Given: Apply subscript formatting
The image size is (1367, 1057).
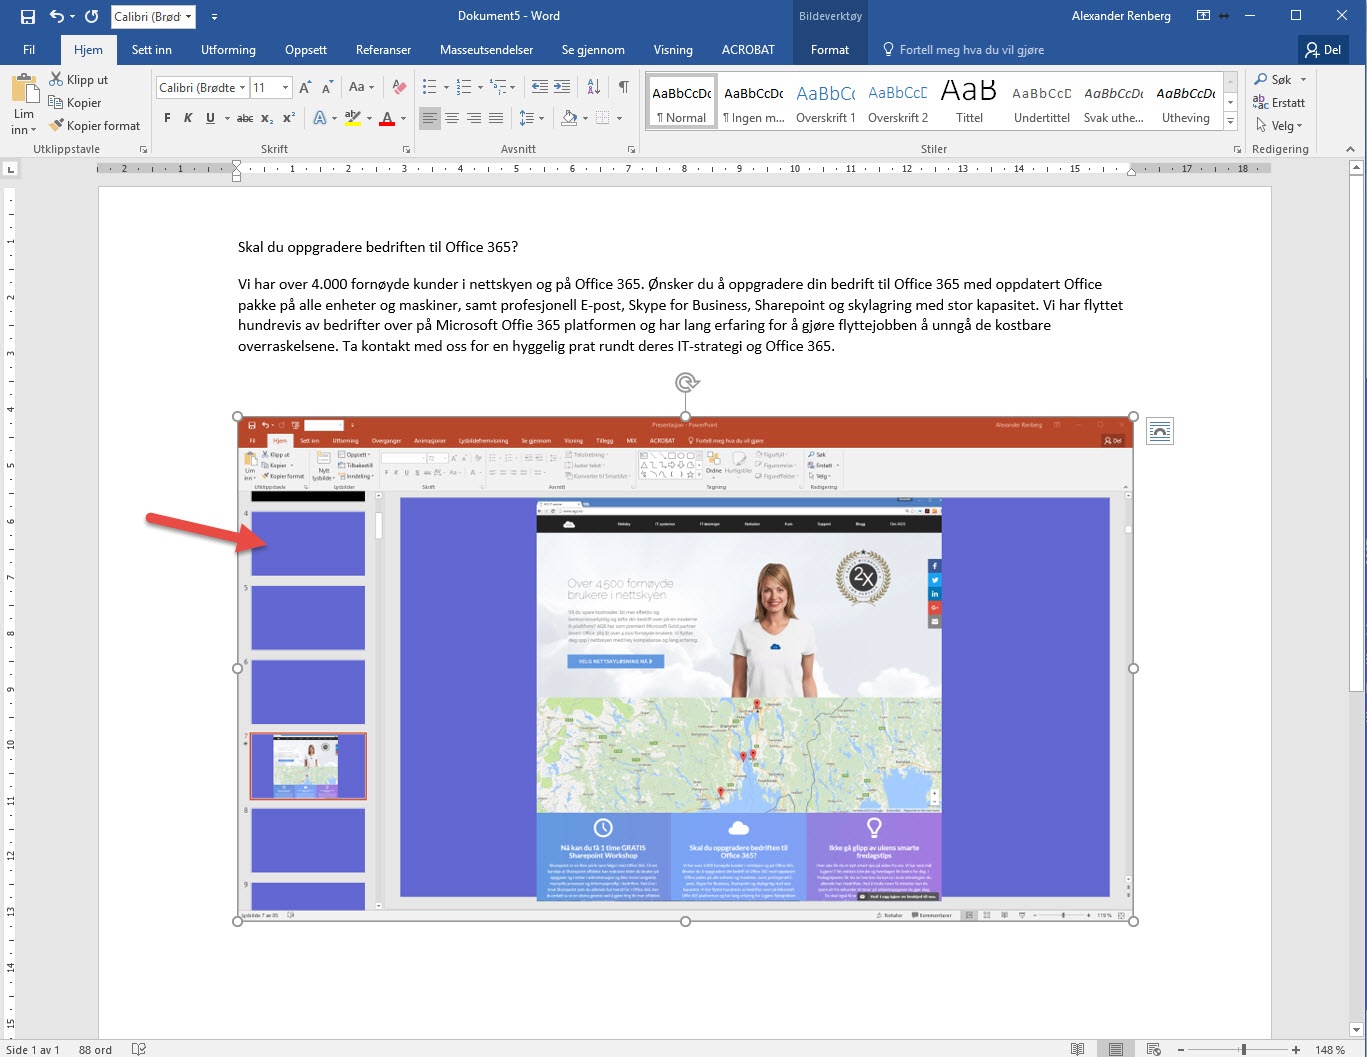Looking at the screenshot, I should click(267, 118).
